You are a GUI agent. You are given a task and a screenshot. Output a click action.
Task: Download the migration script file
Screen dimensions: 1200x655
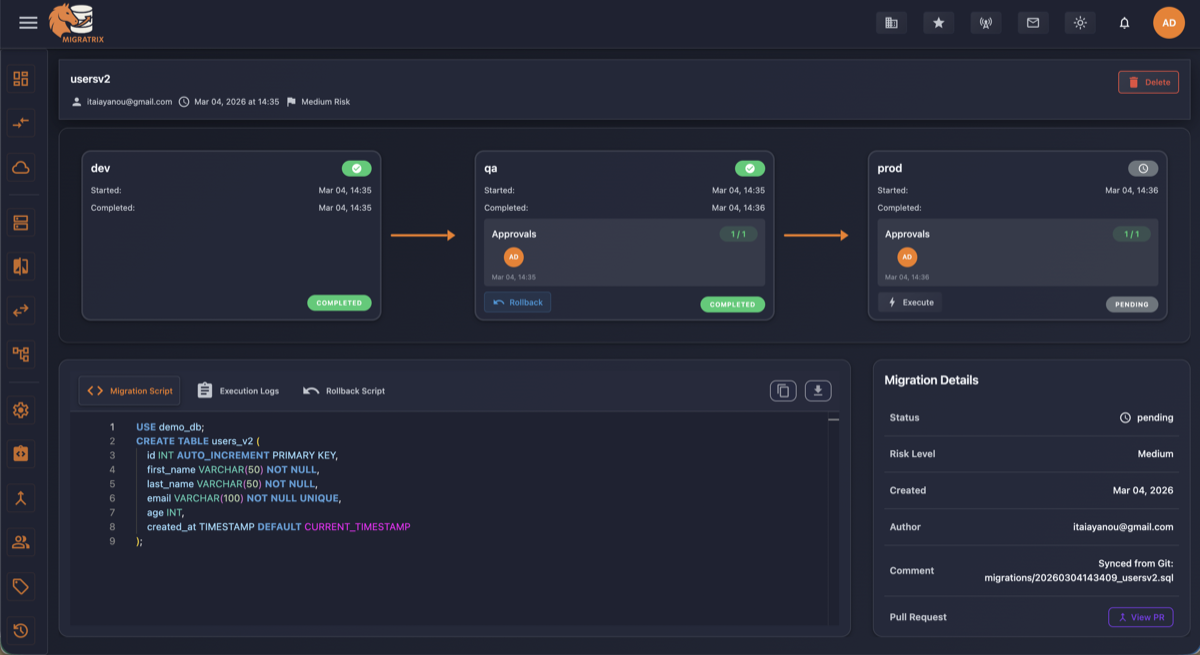coord(817,390)
